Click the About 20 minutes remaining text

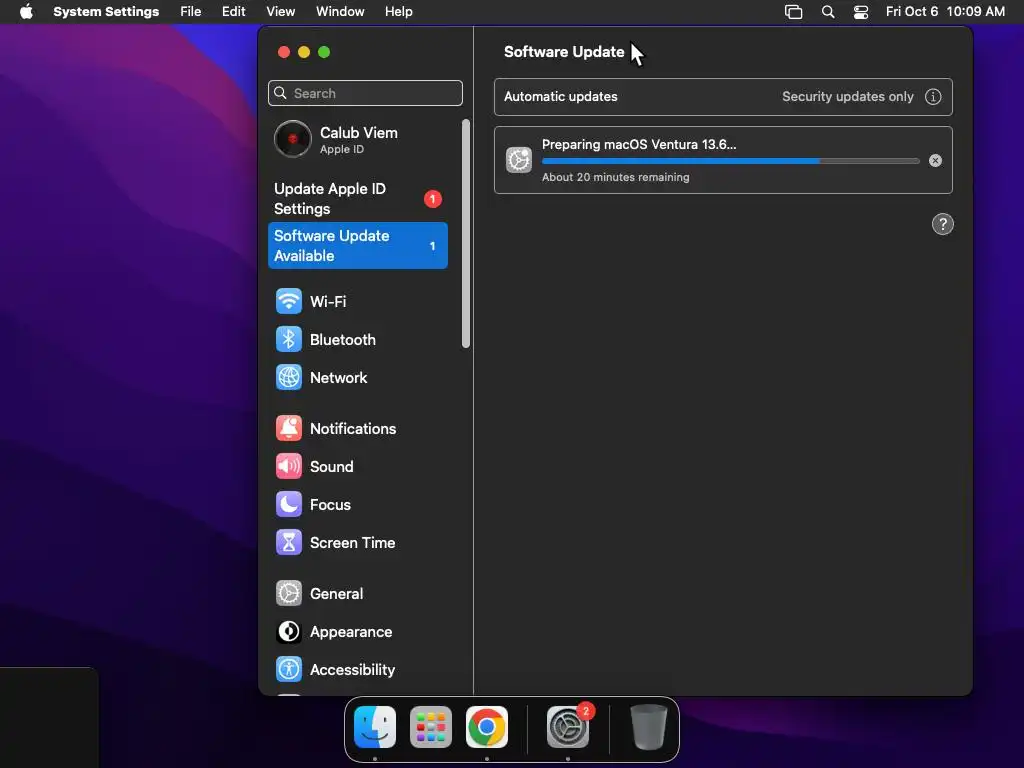615,177
